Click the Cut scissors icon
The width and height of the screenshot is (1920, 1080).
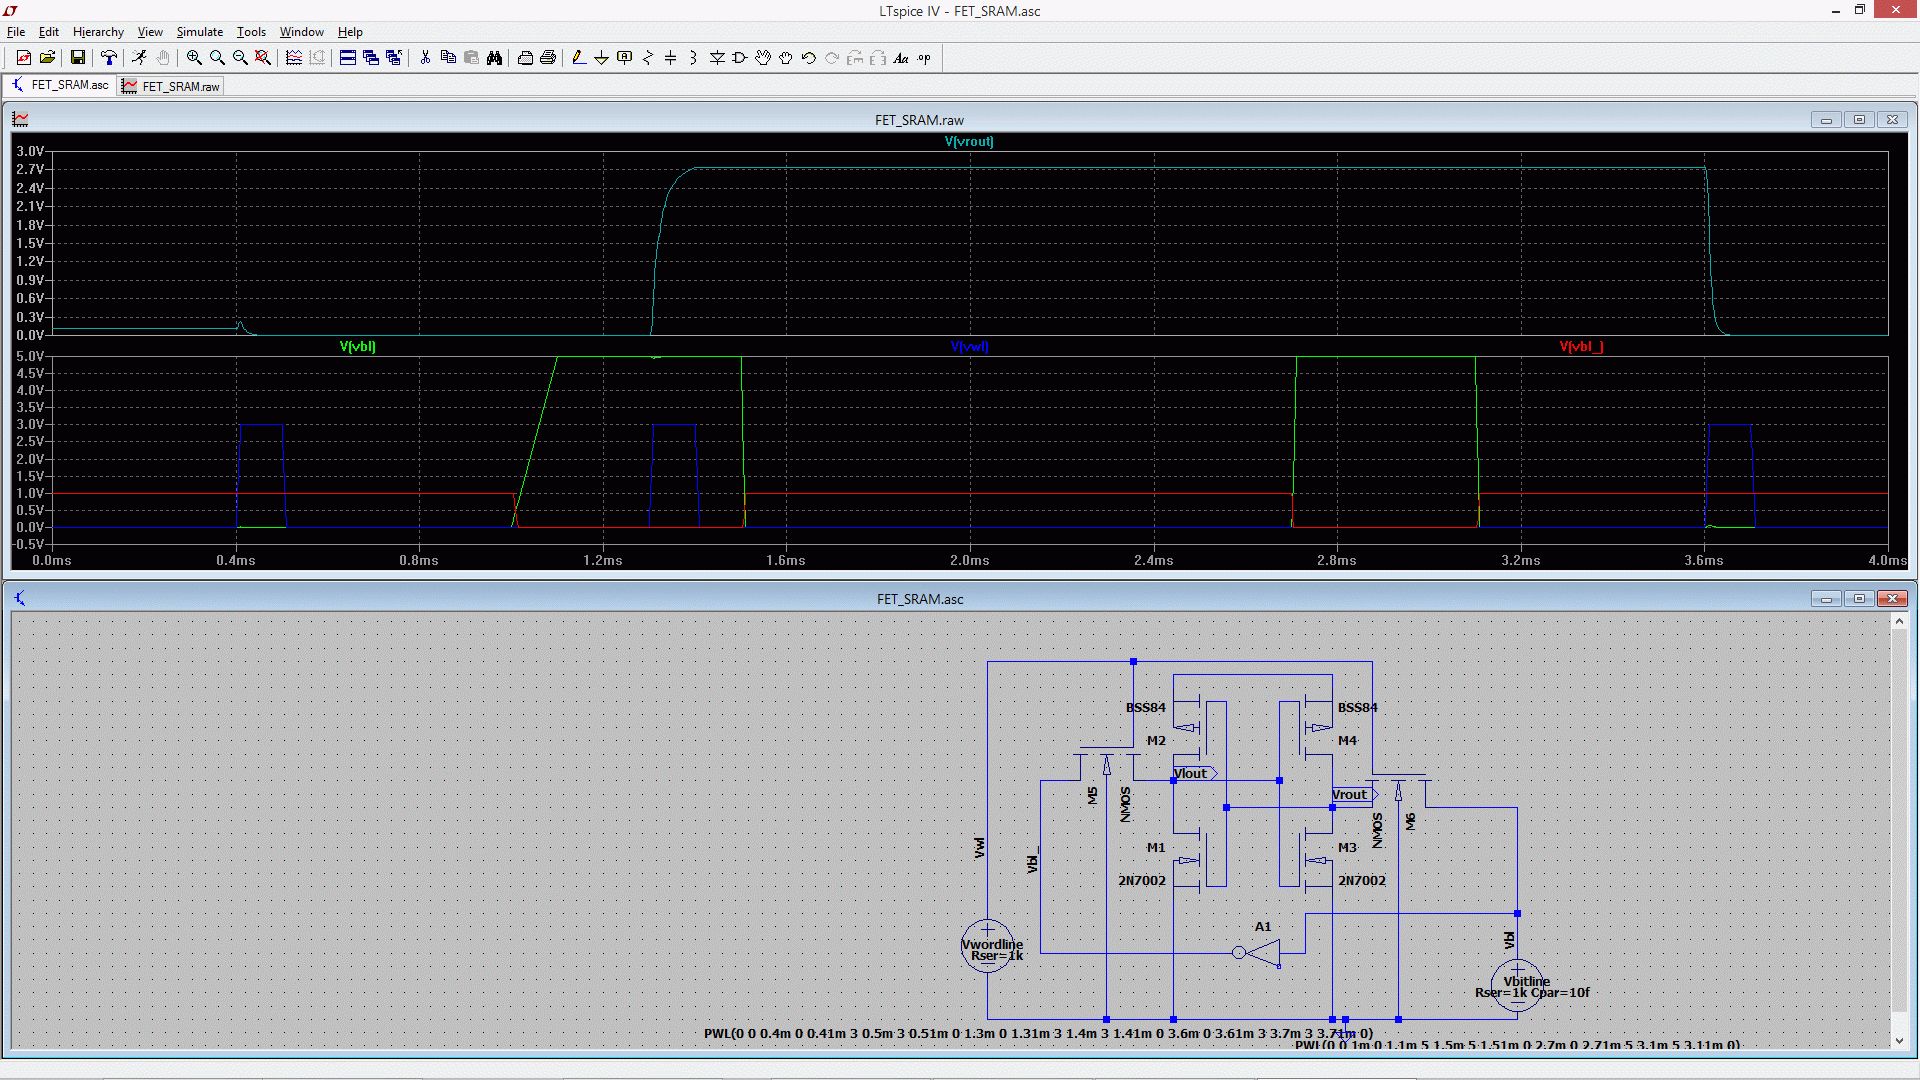425,58
